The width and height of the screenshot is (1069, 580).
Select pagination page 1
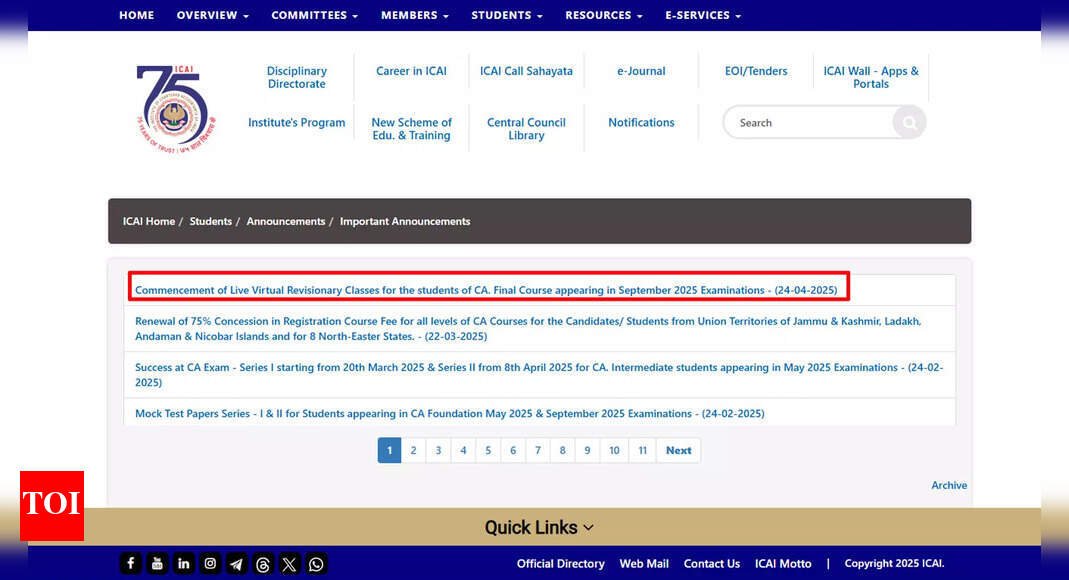pos(389,451)
